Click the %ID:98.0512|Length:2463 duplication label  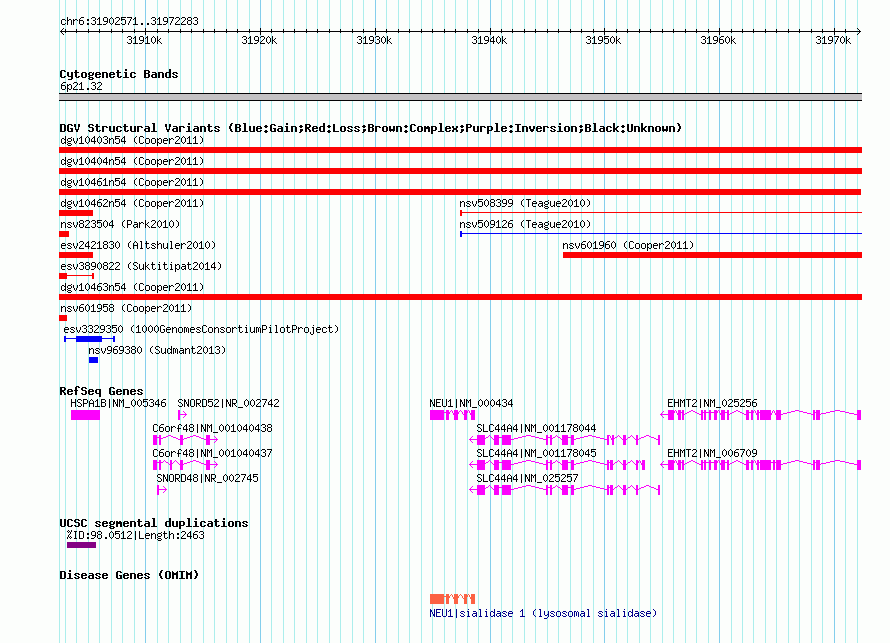coord(135,535)
